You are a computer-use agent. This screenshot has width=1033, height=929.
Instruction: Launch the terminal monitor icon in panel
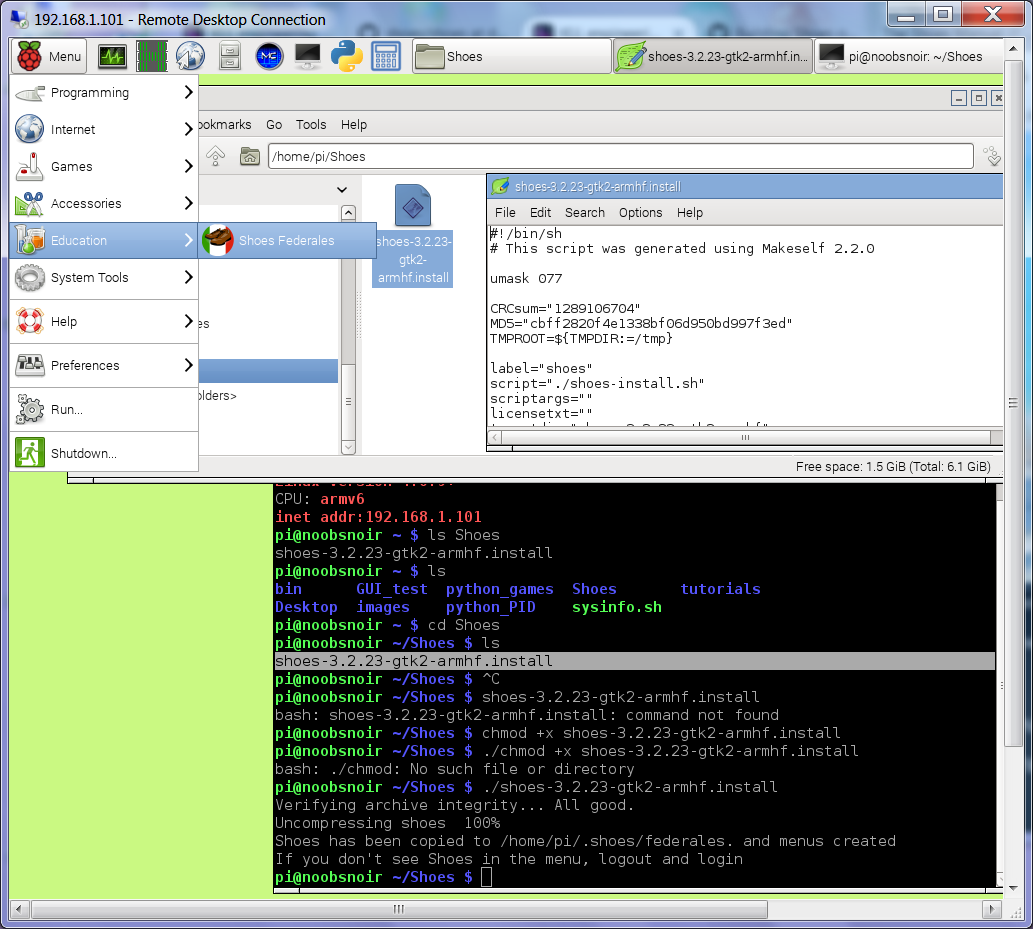(x=308, y=57)
